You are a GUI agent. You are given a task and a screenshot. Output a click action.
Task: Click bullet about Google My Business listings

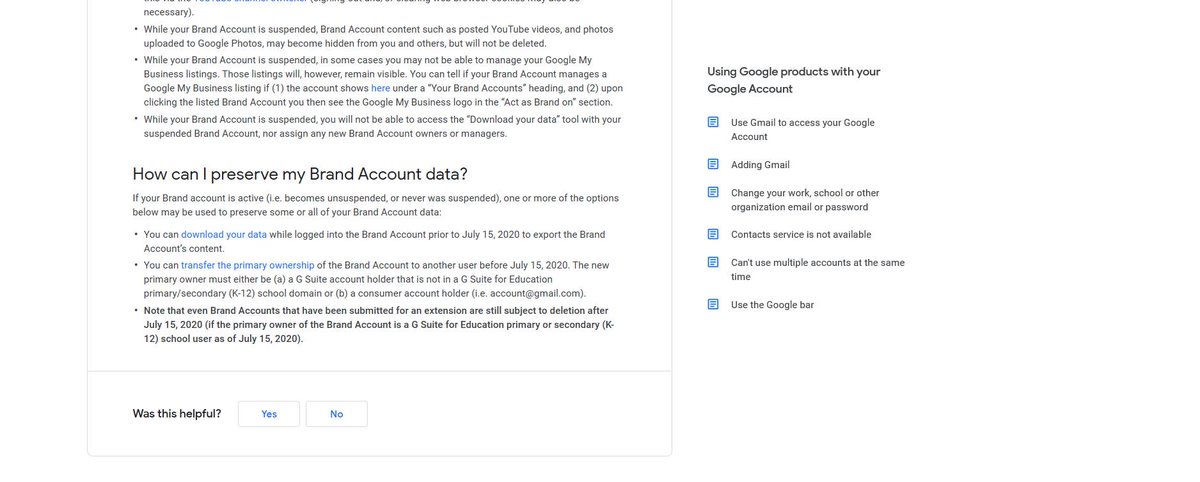[383, 81]
